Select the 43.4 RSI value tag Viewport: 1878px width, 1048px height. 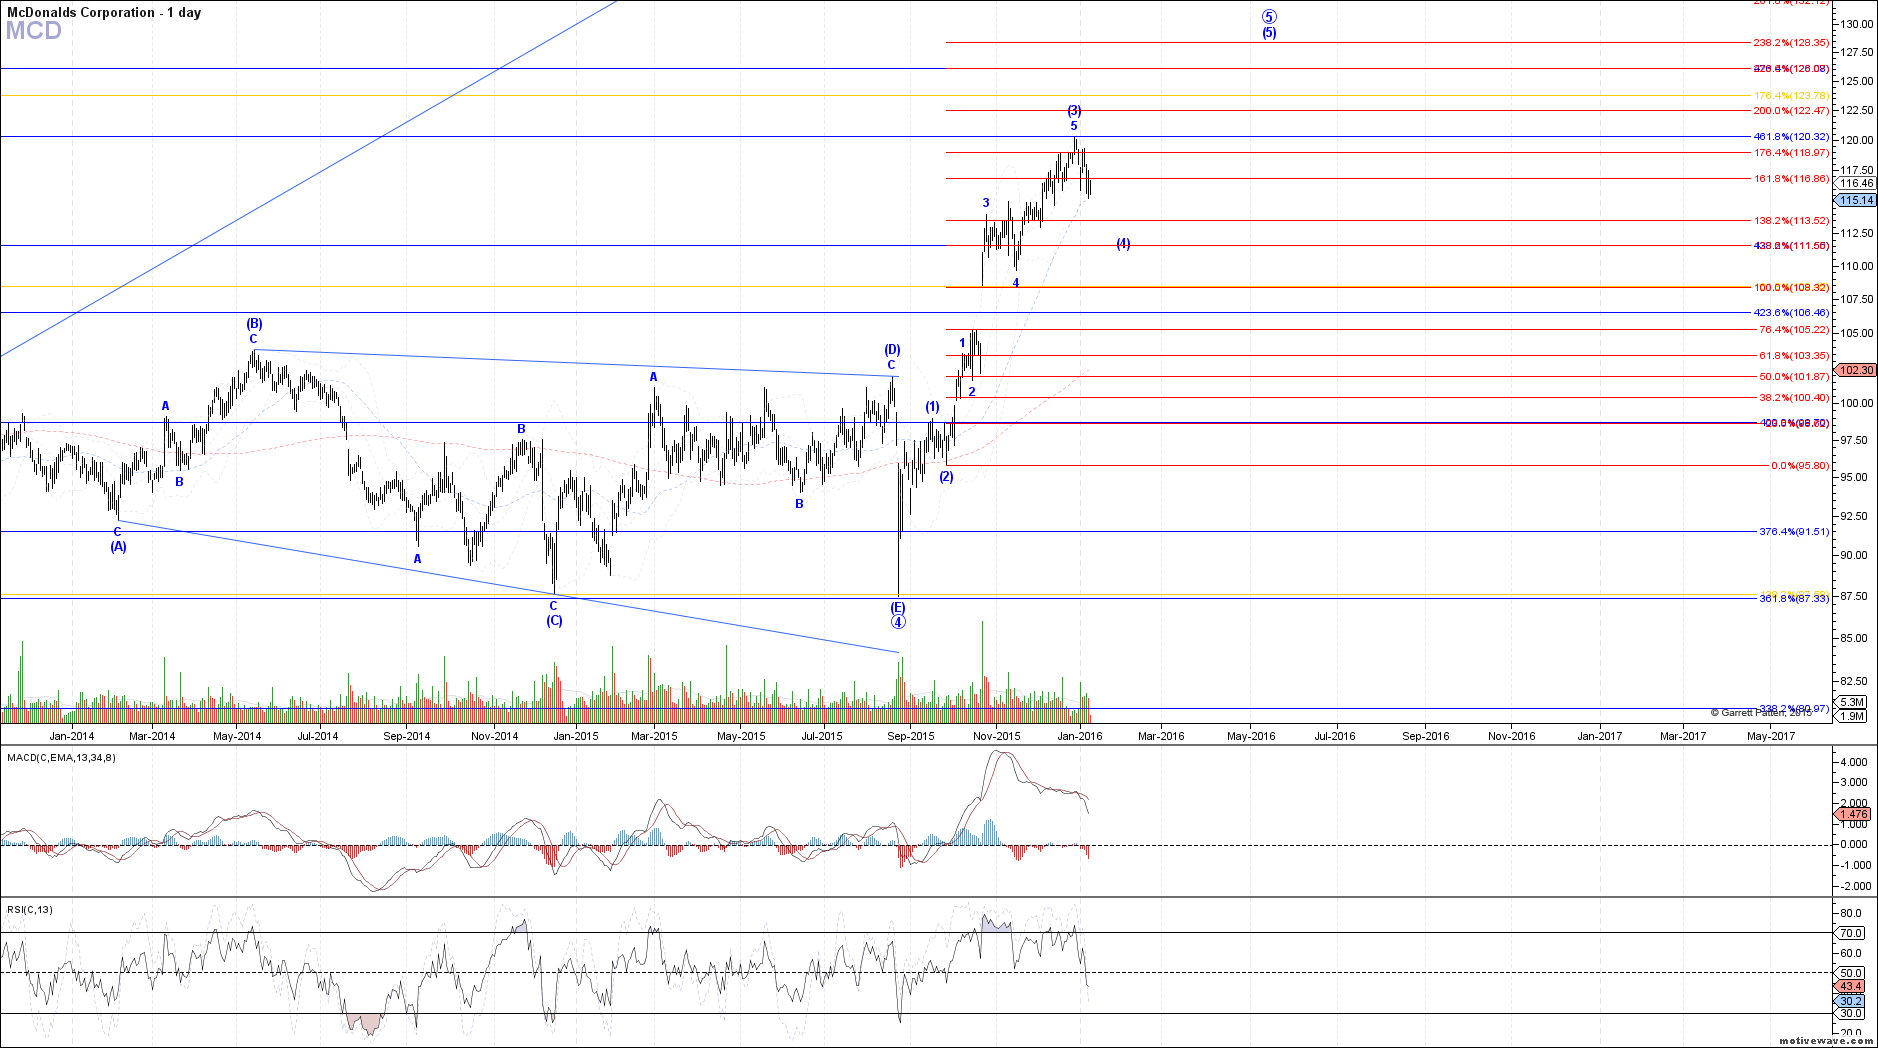[1851, 987]
